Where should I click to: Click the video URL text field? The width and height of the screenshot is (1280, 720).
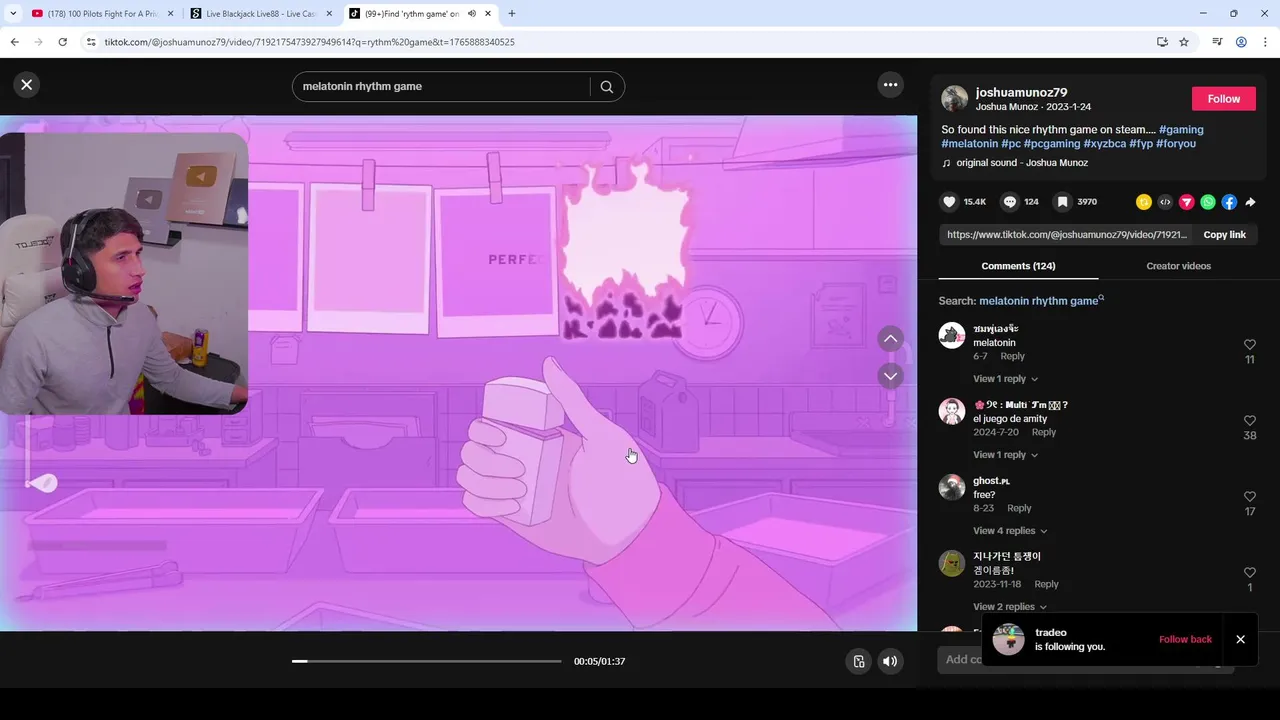pos(1066,234)
